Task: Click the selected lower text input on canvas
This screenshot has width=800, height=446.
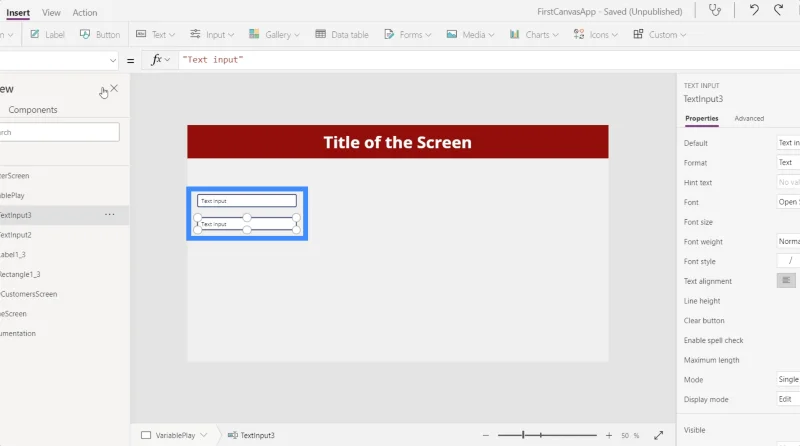Action: (247, 224)
